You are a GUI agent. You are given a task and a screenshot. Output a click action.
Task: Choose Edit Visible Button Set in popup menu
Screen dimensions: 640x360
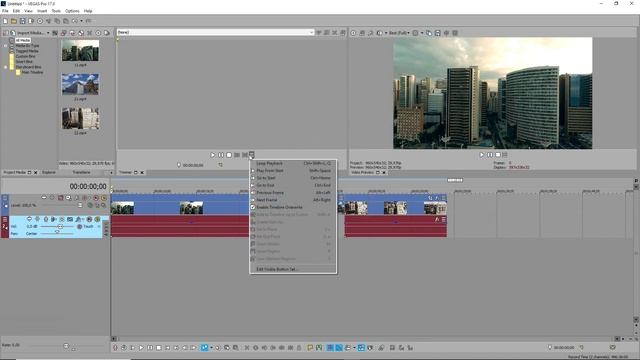tap(293, 269)
